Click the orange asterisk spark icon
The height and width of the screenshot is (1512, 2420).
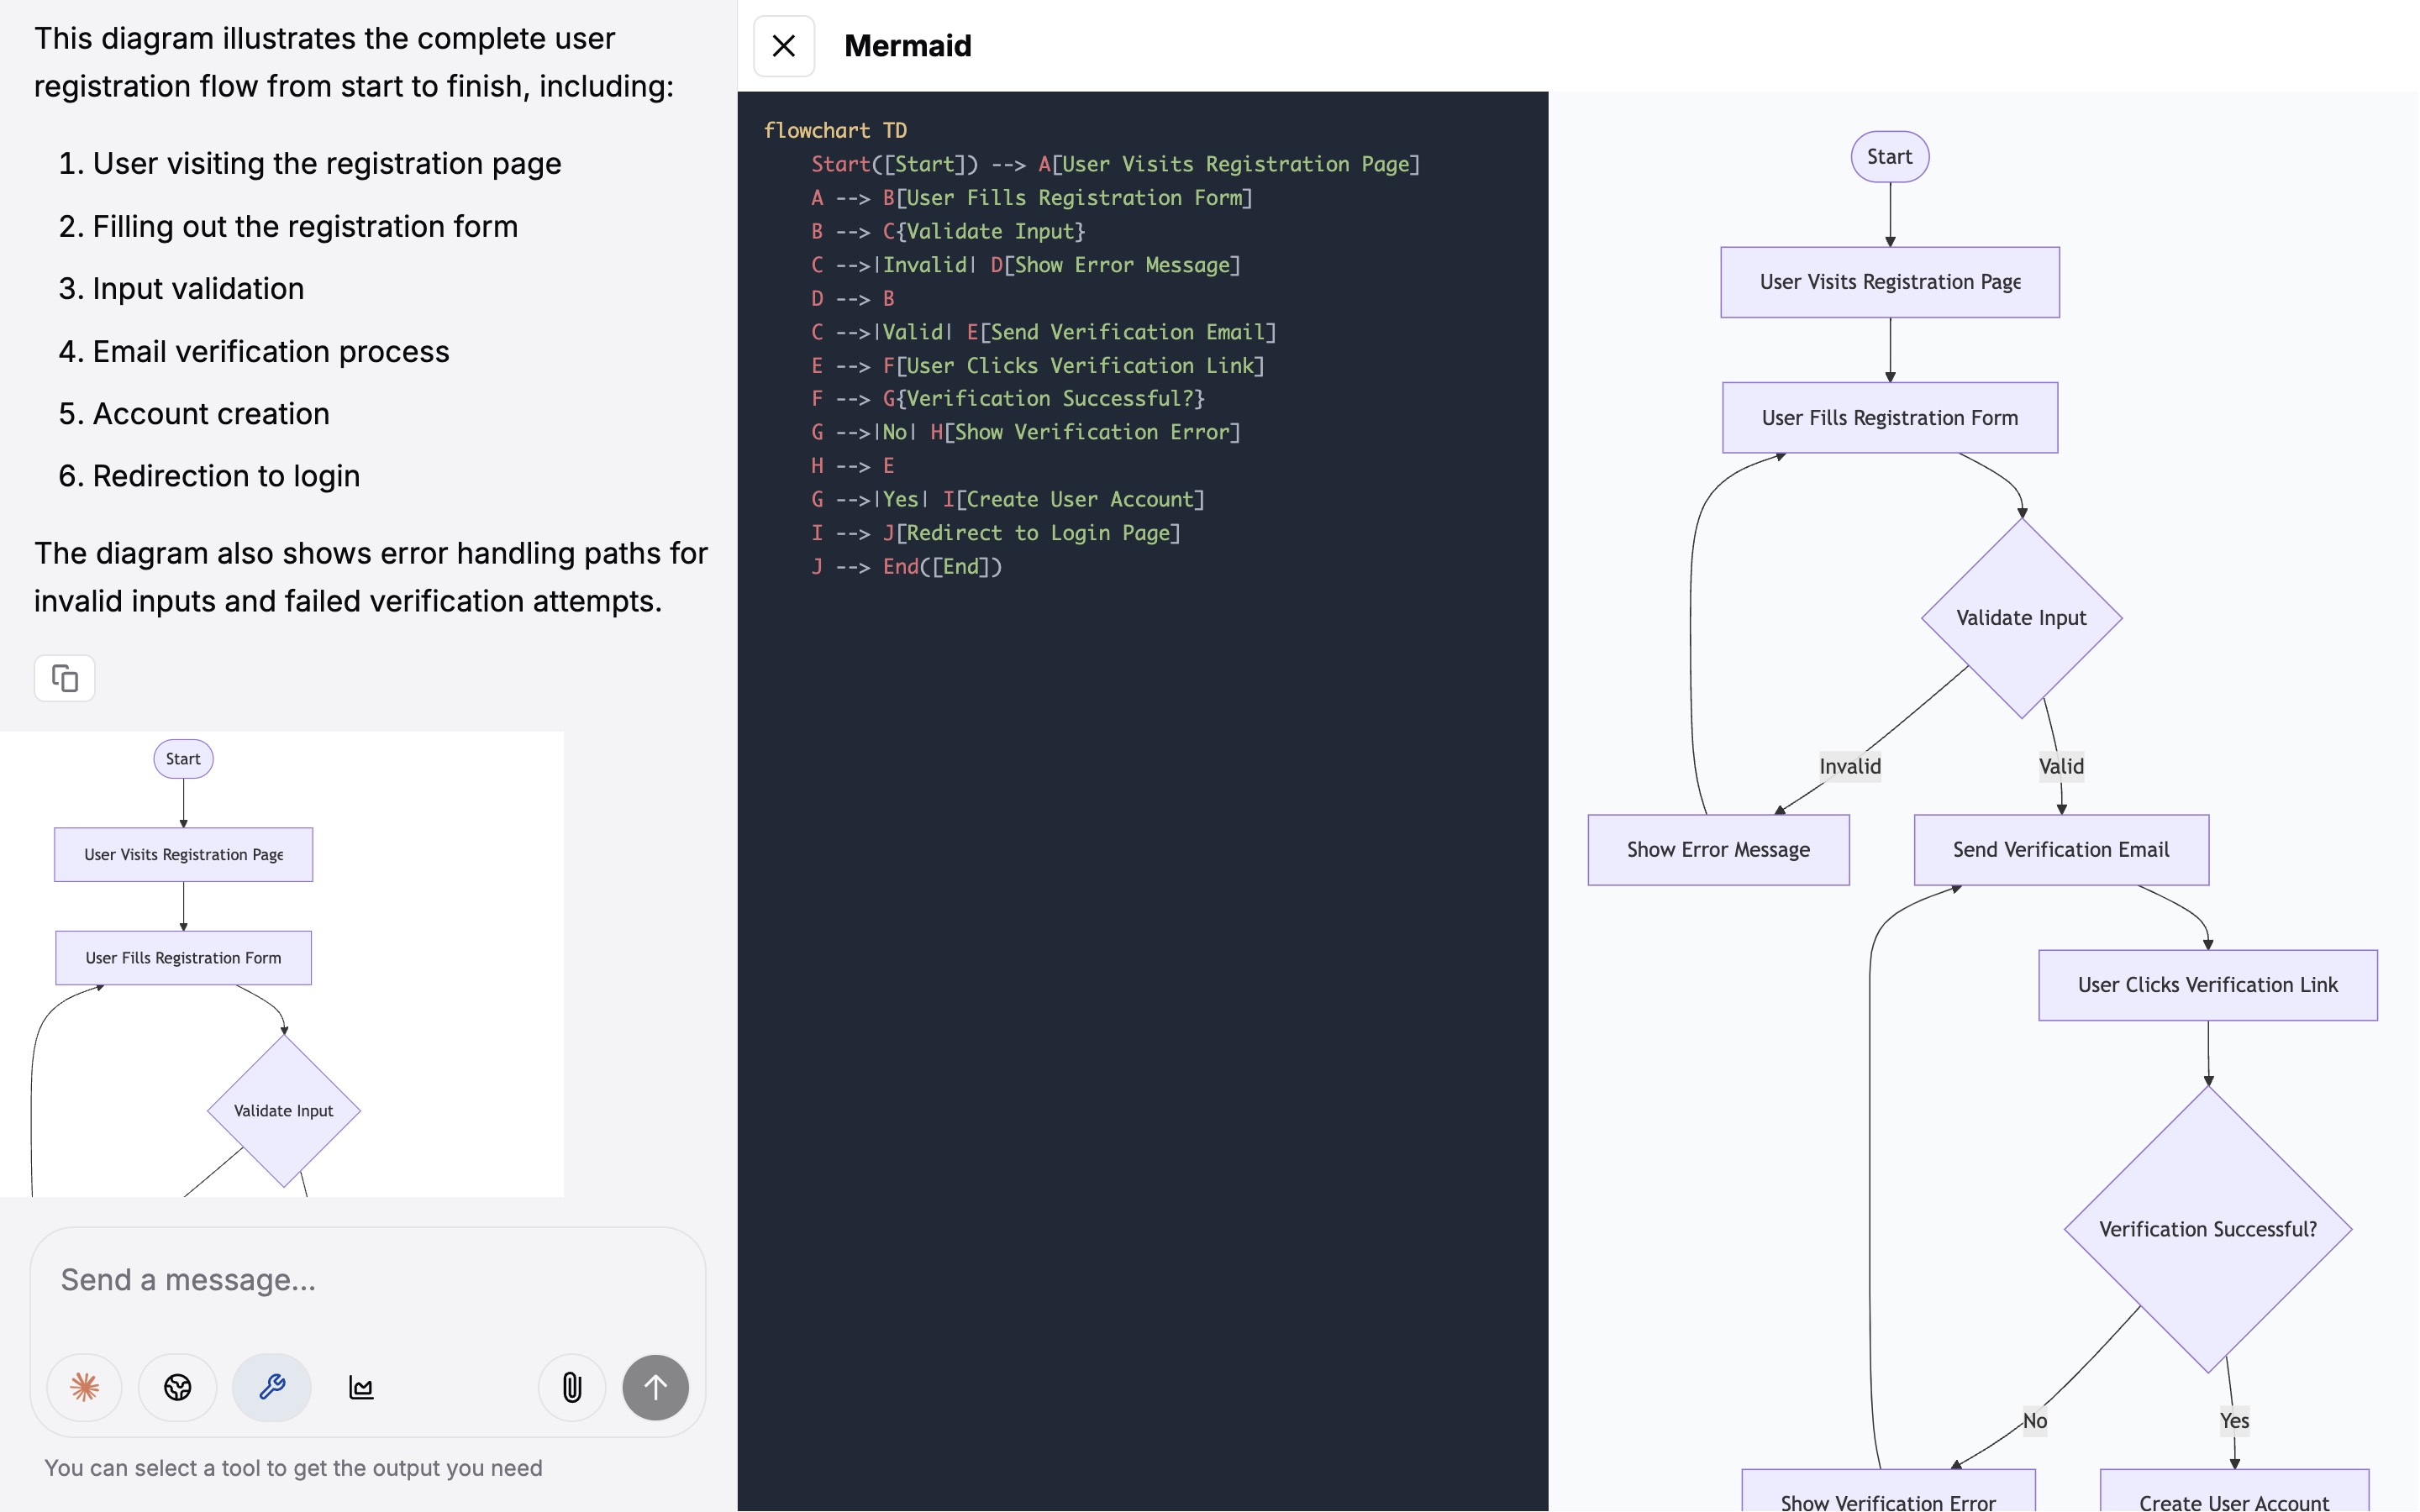pos(85,1387)
